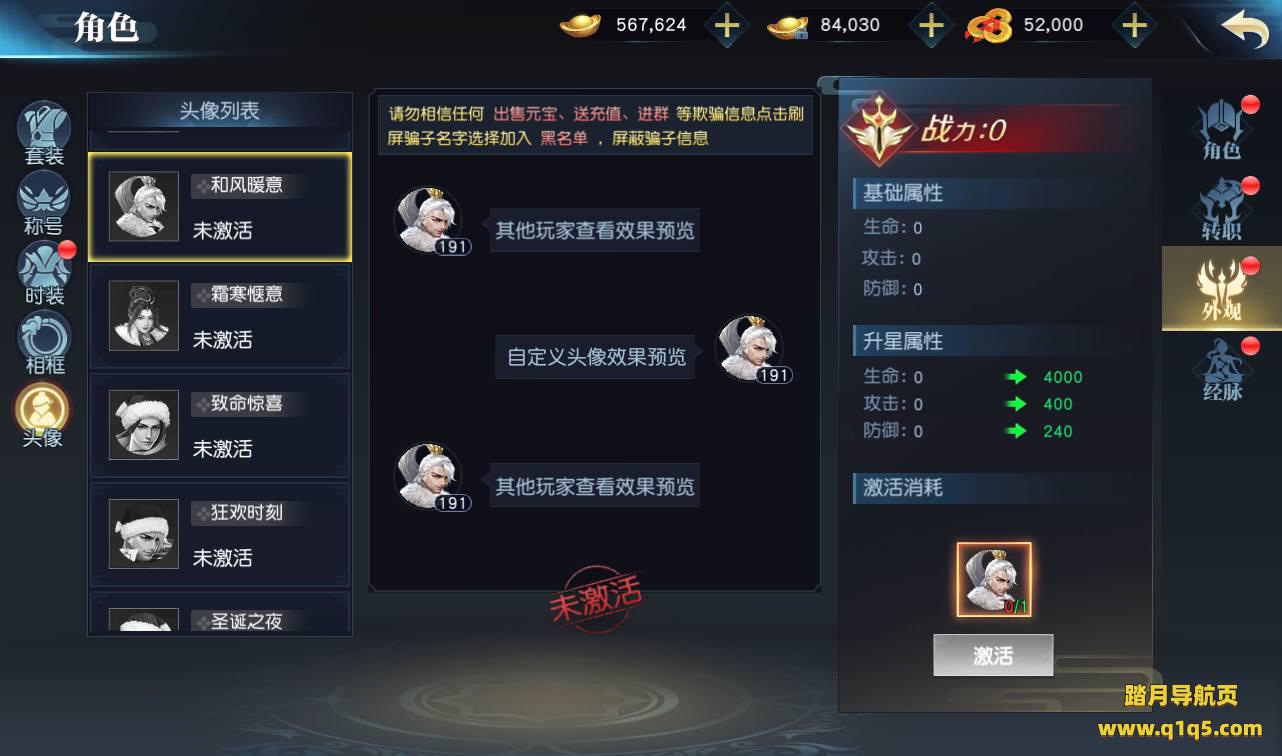The width and height of the screenshot is (1282, 756).
Task: Add red coins with plus button
Action: (1133, 26)
